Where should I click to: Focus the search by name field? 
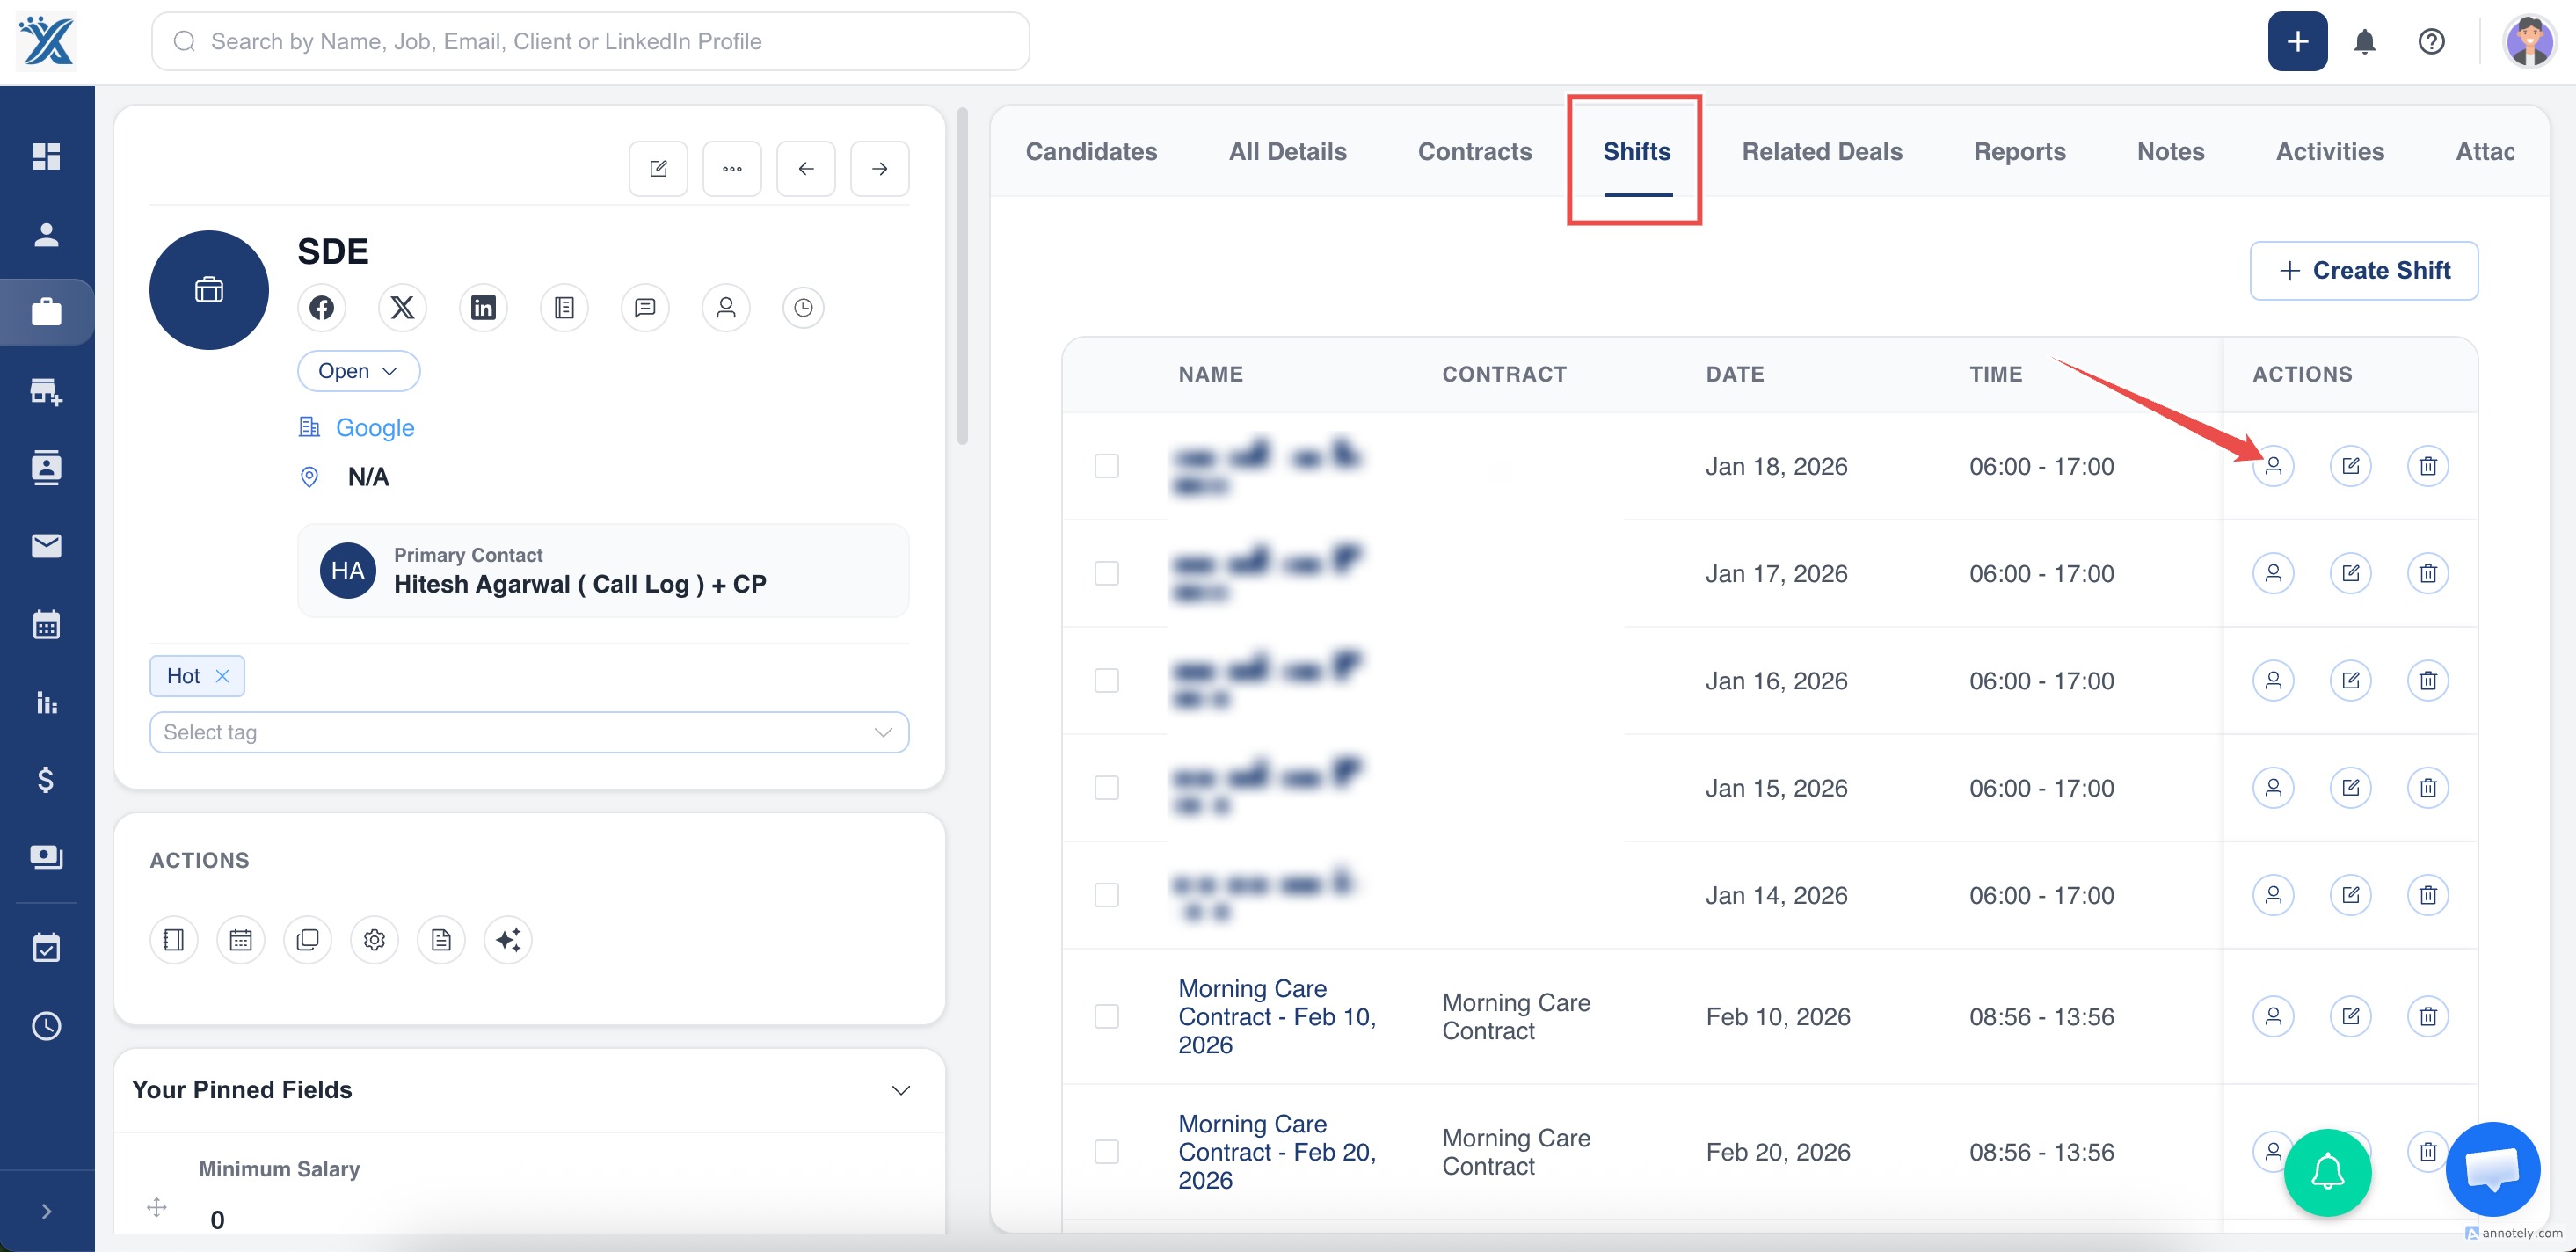pyautogui.click(x=590, y=42)
